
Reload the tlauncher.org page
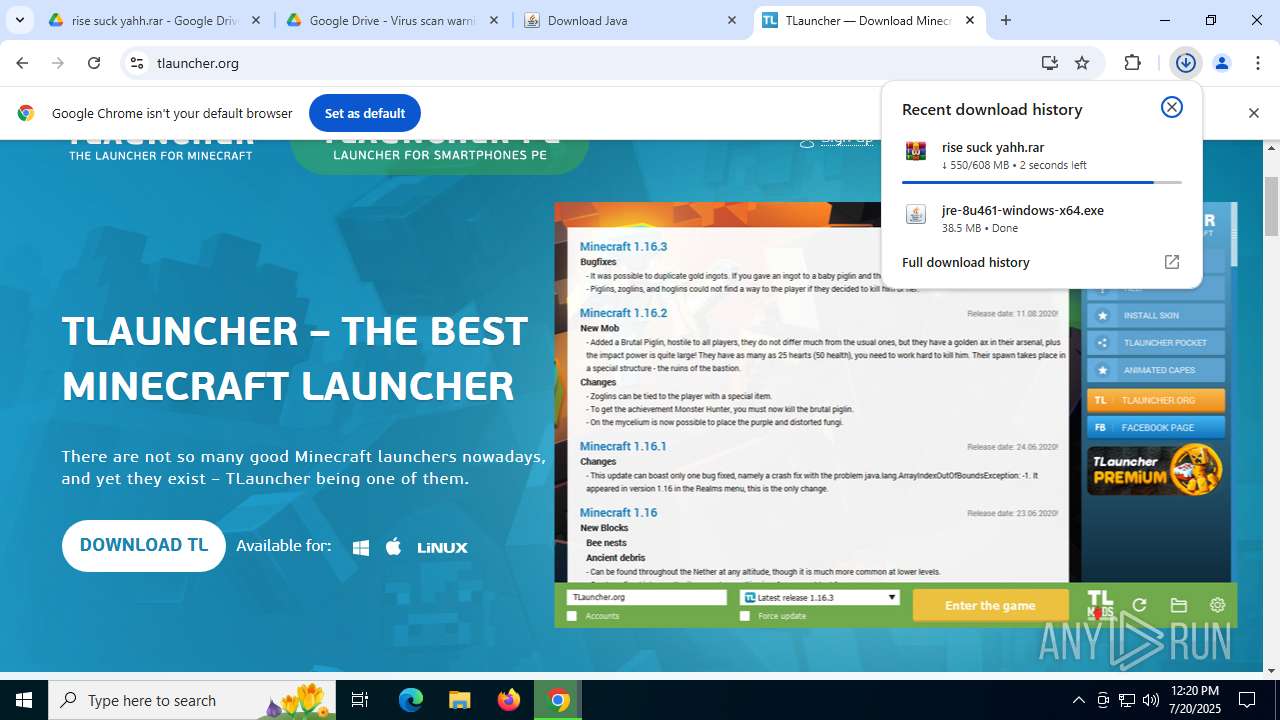coord(94,63)
